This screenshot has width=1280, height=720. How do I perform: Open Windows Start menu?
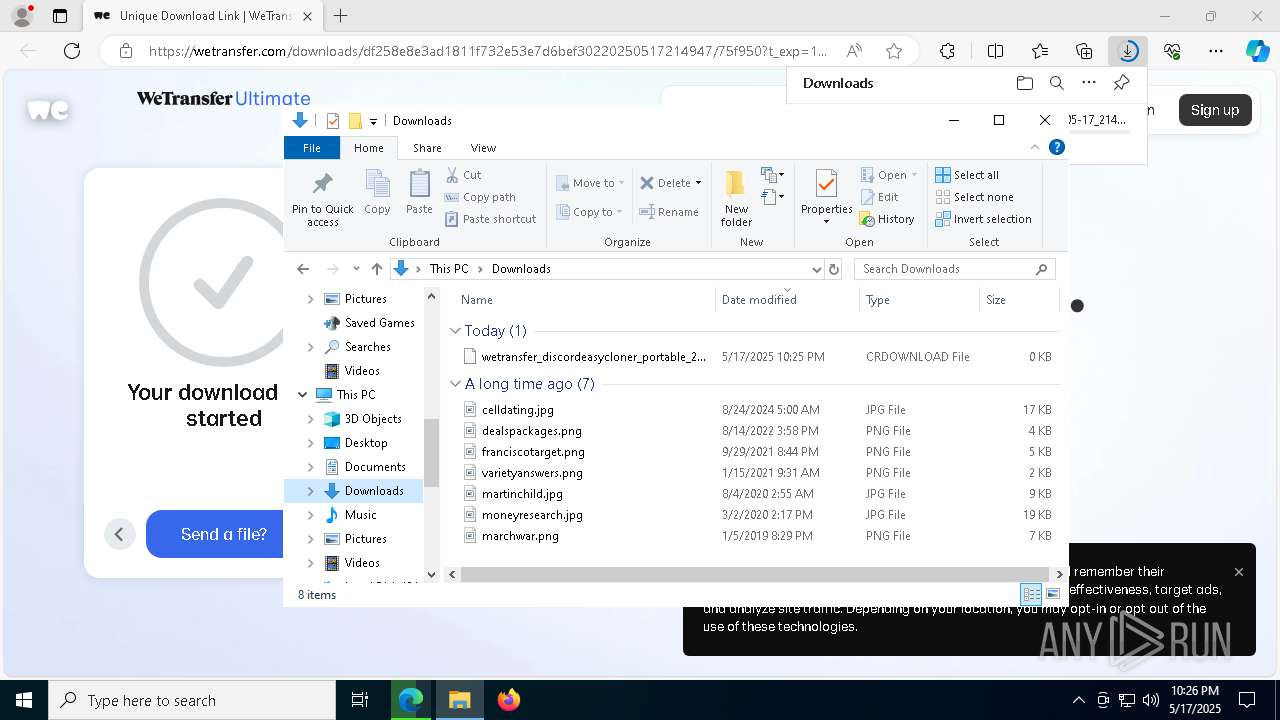coord(23,700)
